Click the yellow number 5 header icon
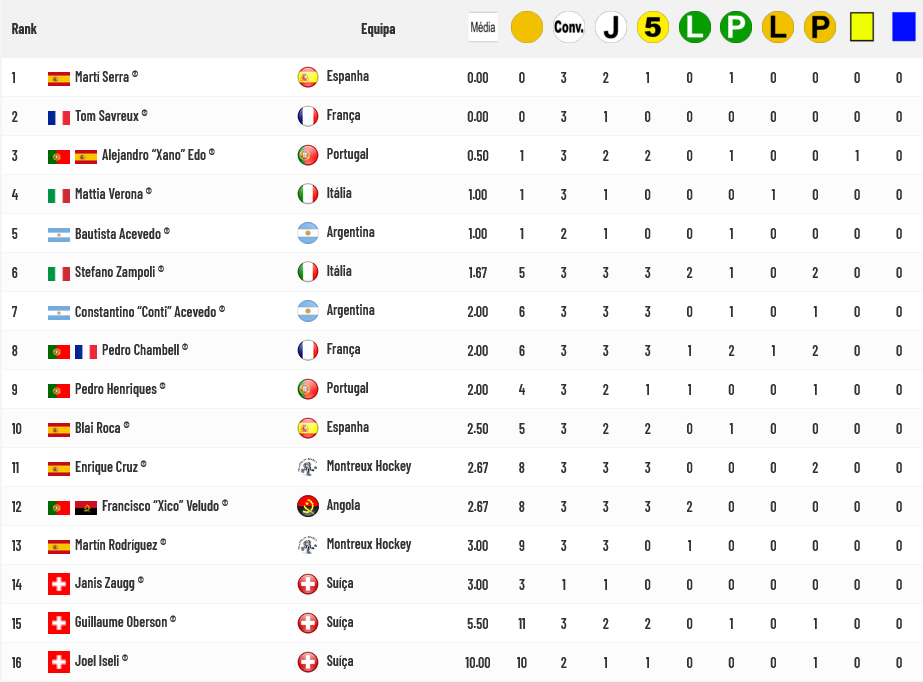This screenshot has width=923, height=682. 652,27
